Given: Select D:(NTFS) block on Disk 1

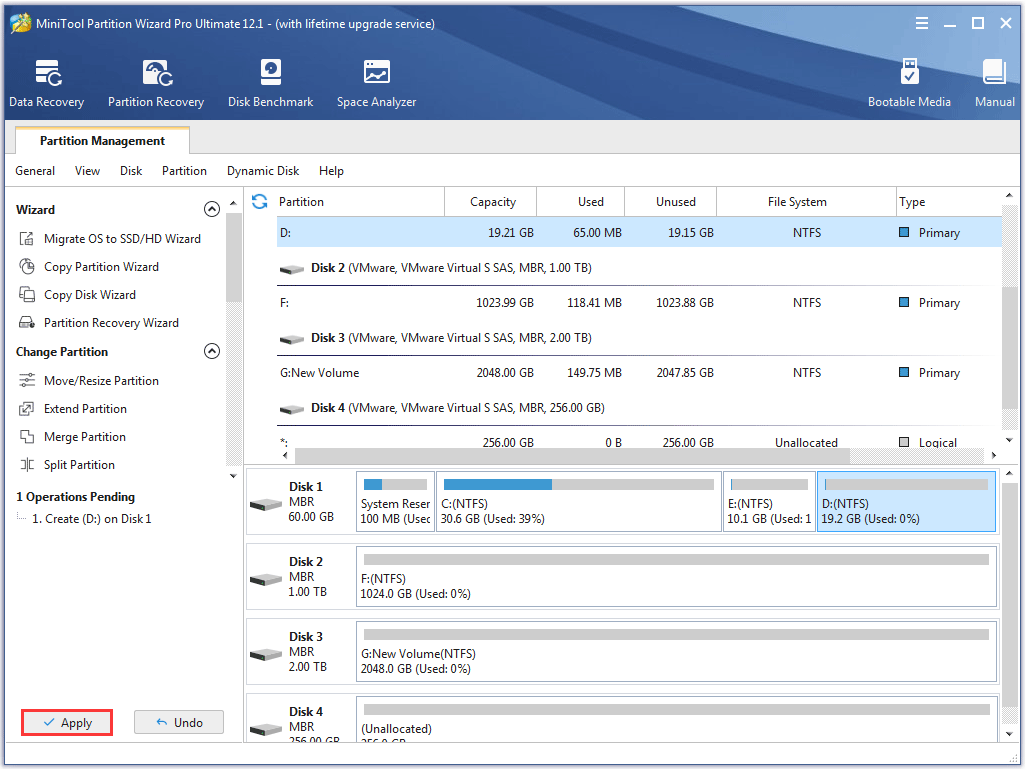Looking at the screenshot, I should [906, 502].
